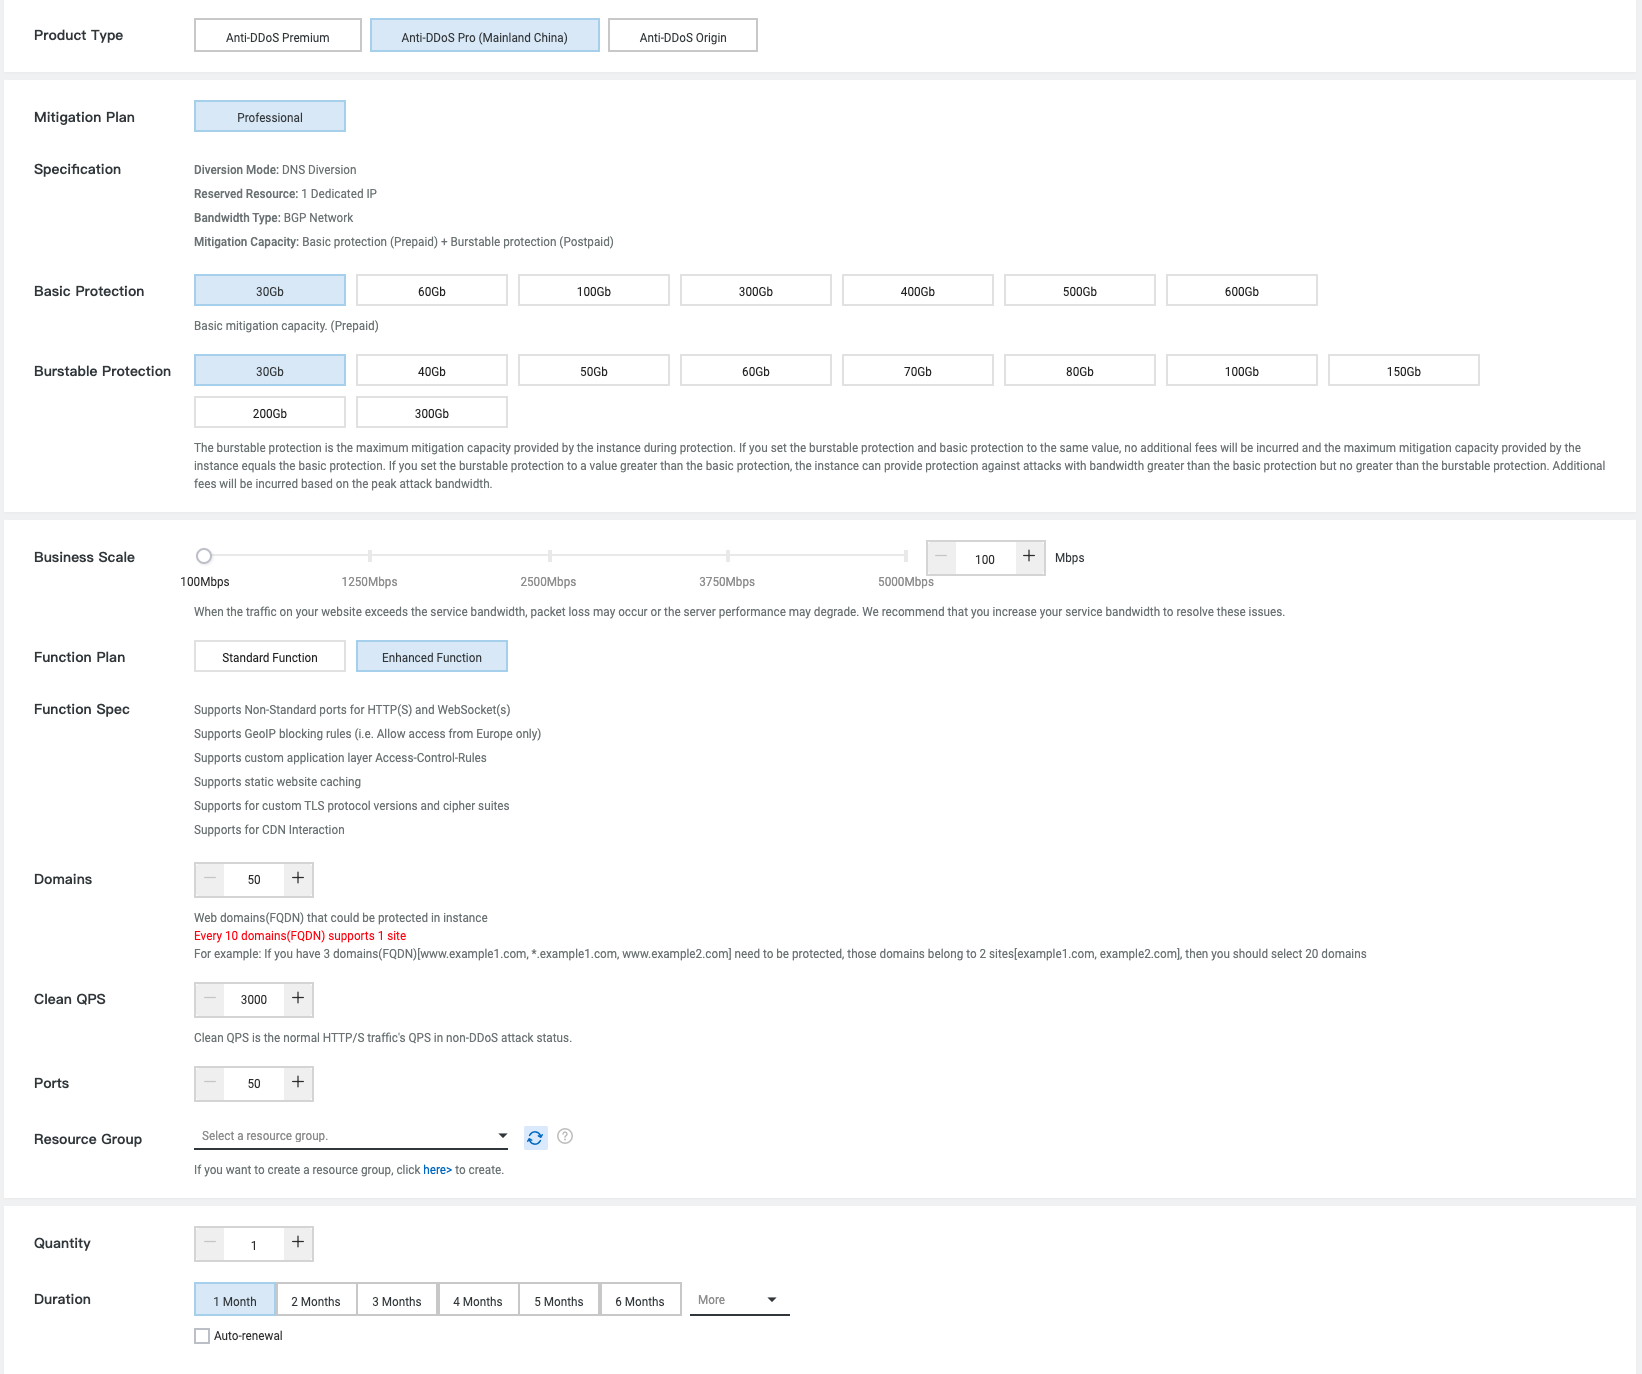1642x1374 pixels.
Task: Click red 'Every 10 domains(FQDN) supports 1 site' text
Action: click(300, 936)
